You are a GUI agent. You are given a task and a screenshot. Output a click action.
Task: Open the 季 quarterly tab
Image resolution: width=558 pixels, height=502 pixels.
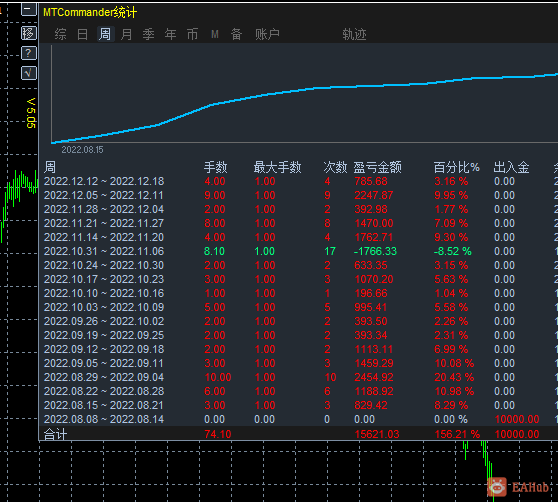point(148,35)
